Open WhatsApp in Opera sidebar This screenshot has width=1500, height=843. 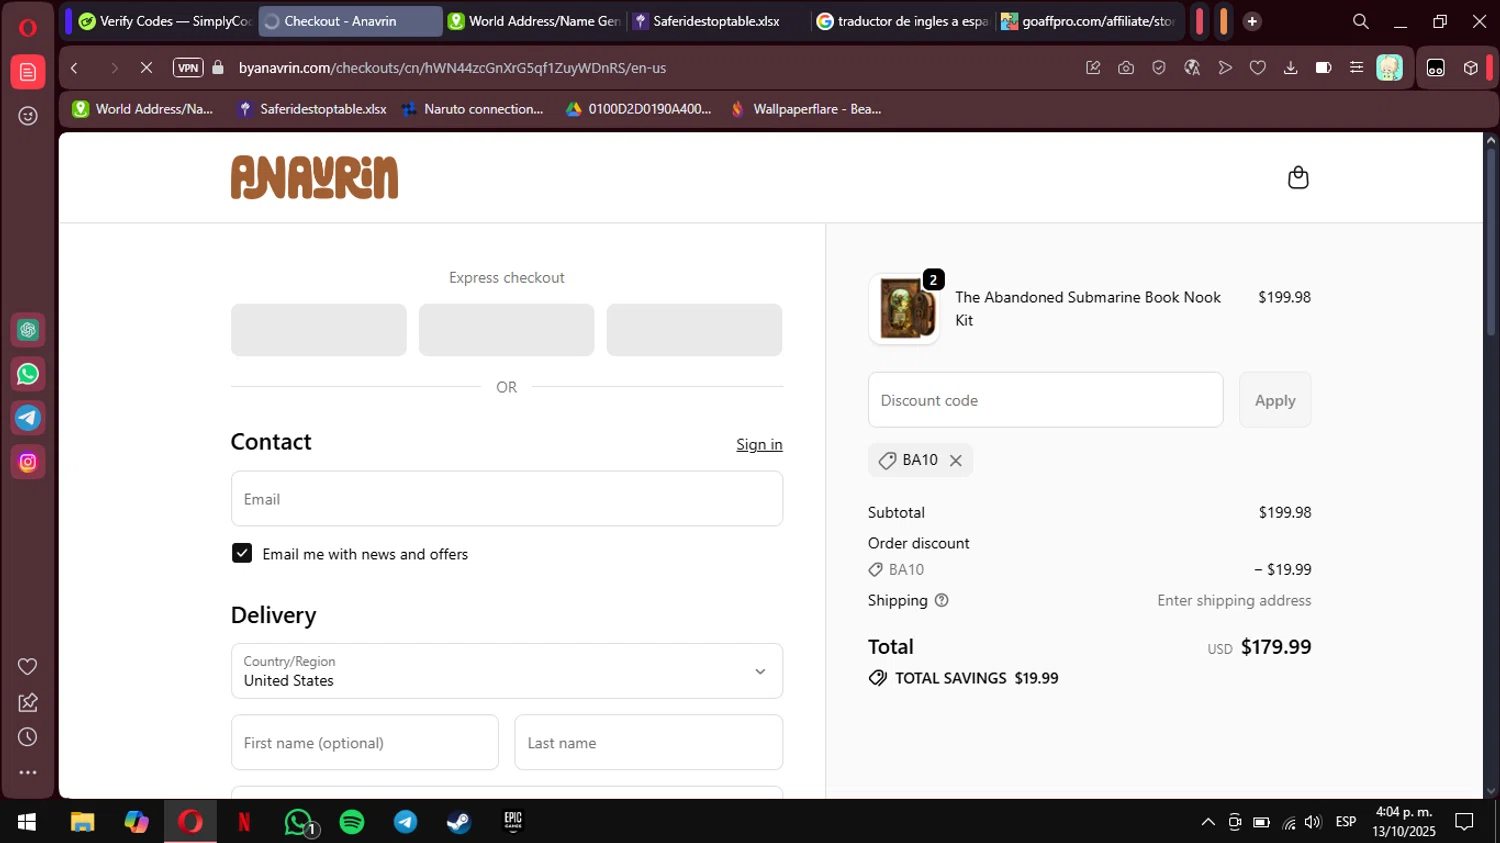(28, 374)
